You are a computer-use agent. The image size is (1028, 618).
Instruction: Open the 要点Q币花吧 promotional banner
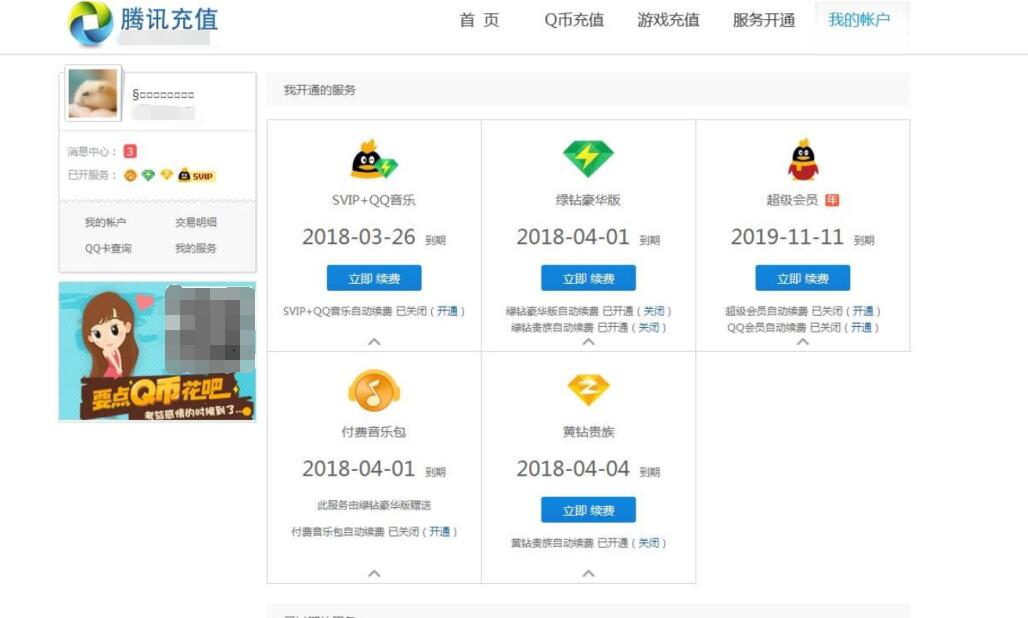(157, 351)
